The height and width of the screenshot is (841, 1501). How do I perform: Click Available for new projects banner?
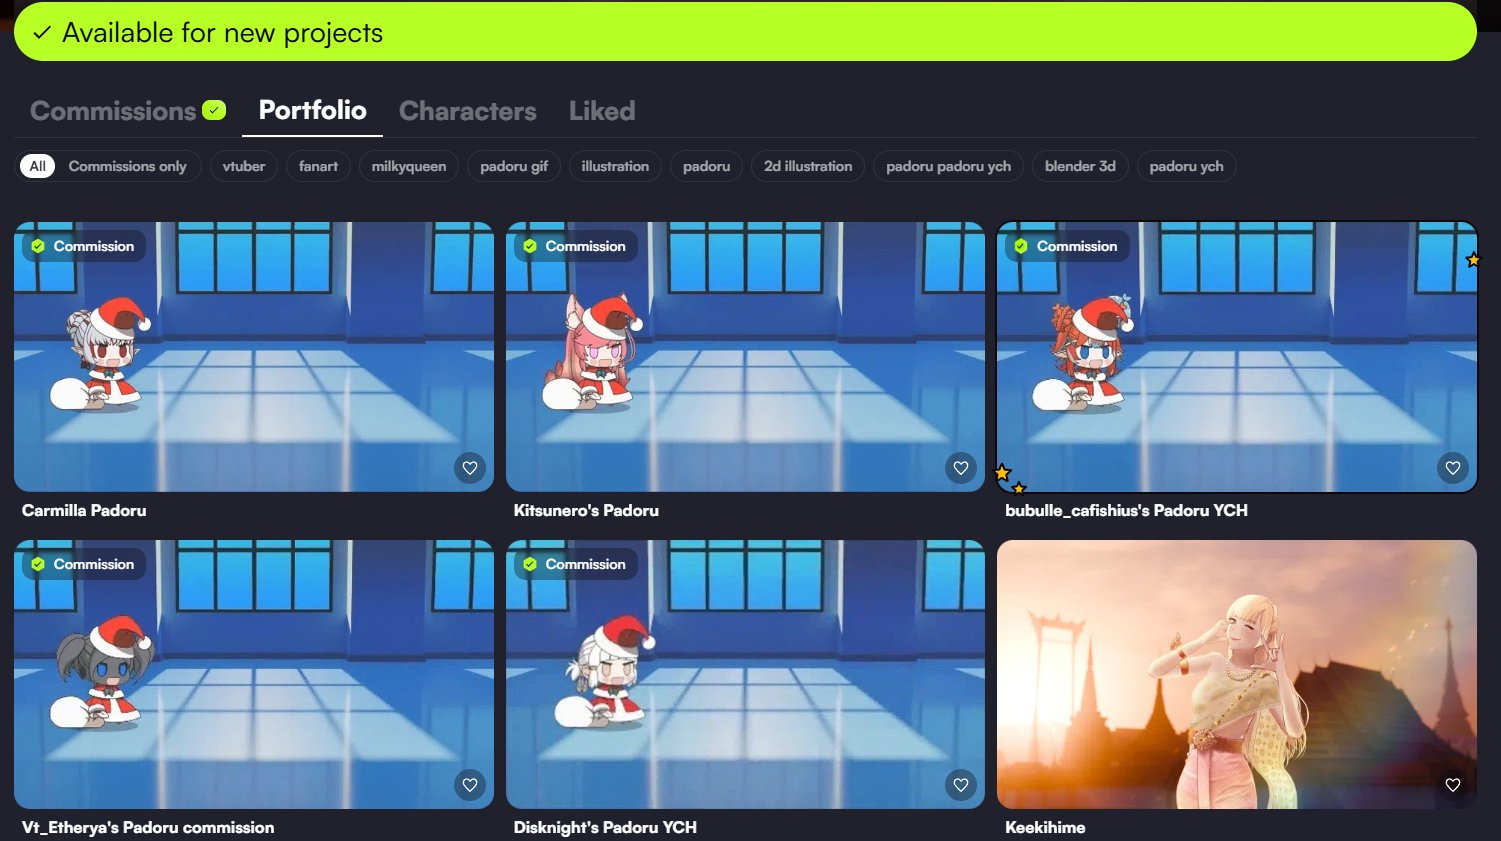[x=744, y=33]
